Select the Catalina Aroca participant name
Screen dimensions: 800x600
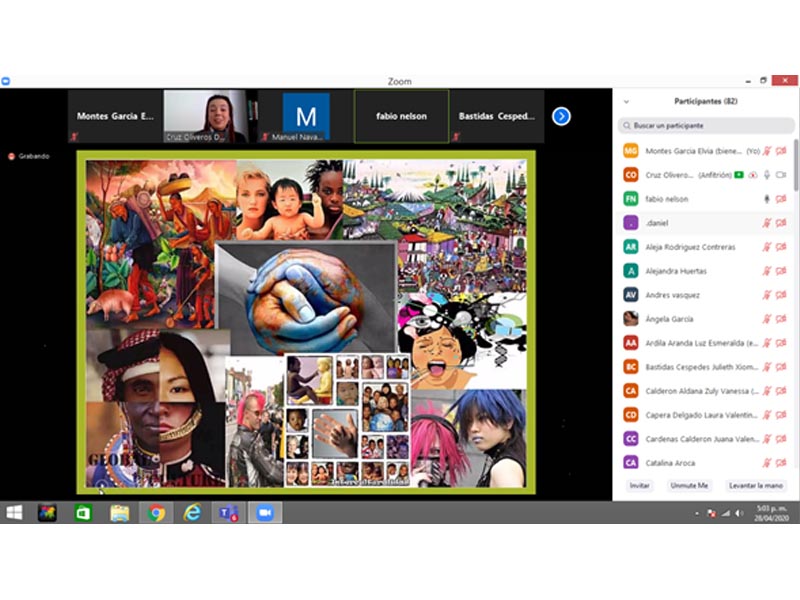click(x=670, y=463)
